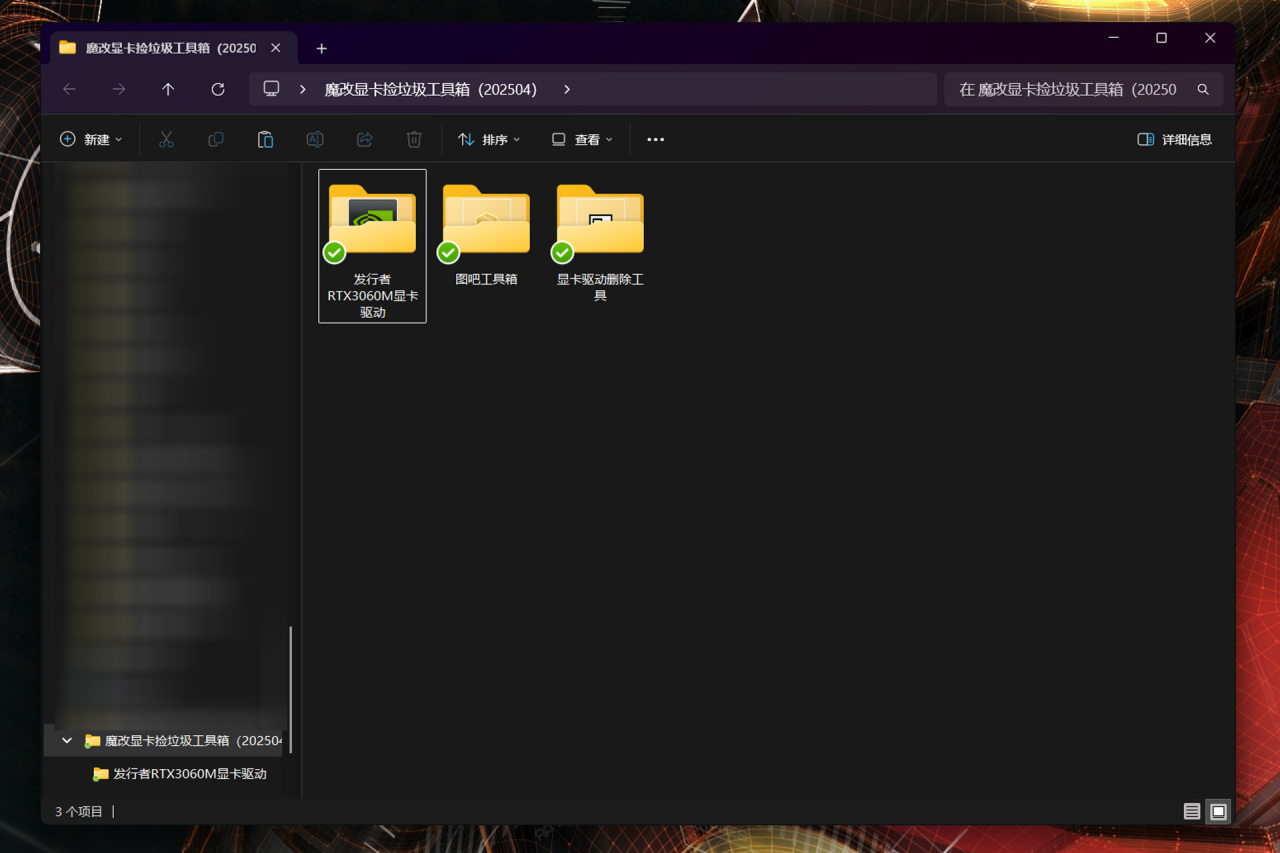Toggle the 详细信息 details pane

(1175, 139)
